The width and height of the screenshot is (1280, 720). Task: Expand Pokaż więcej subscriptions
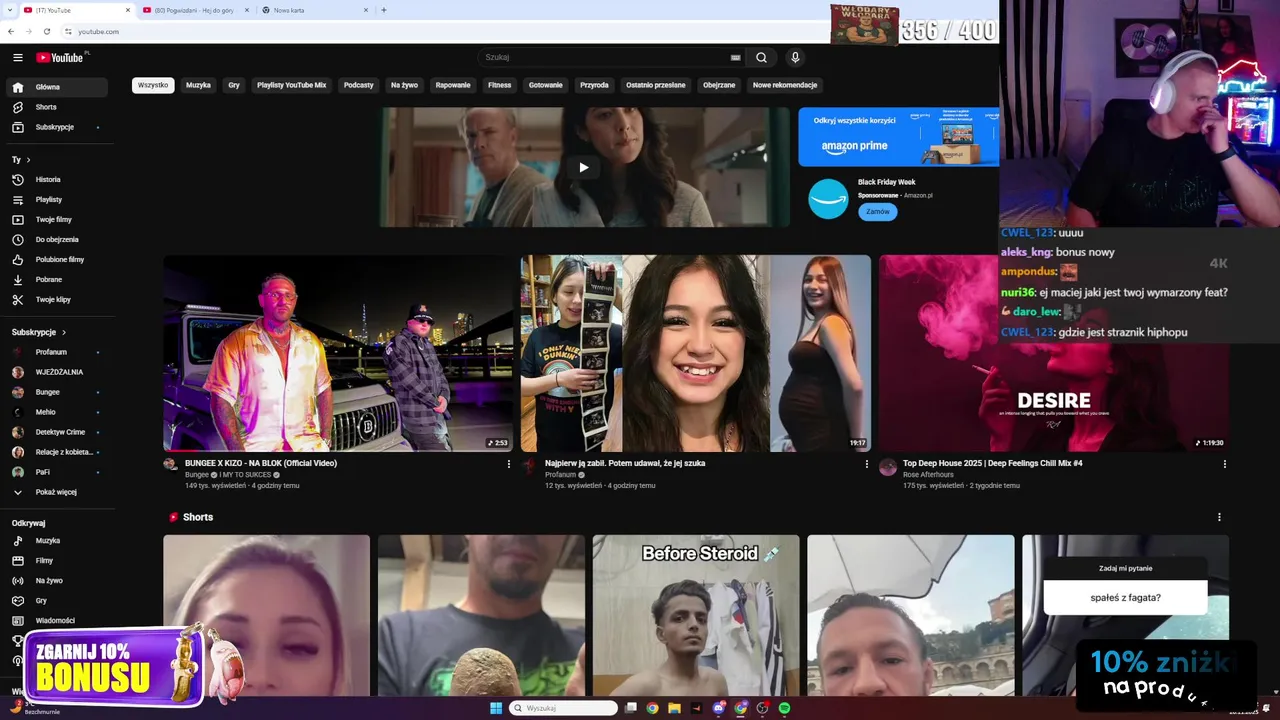(x=58, y=492)
